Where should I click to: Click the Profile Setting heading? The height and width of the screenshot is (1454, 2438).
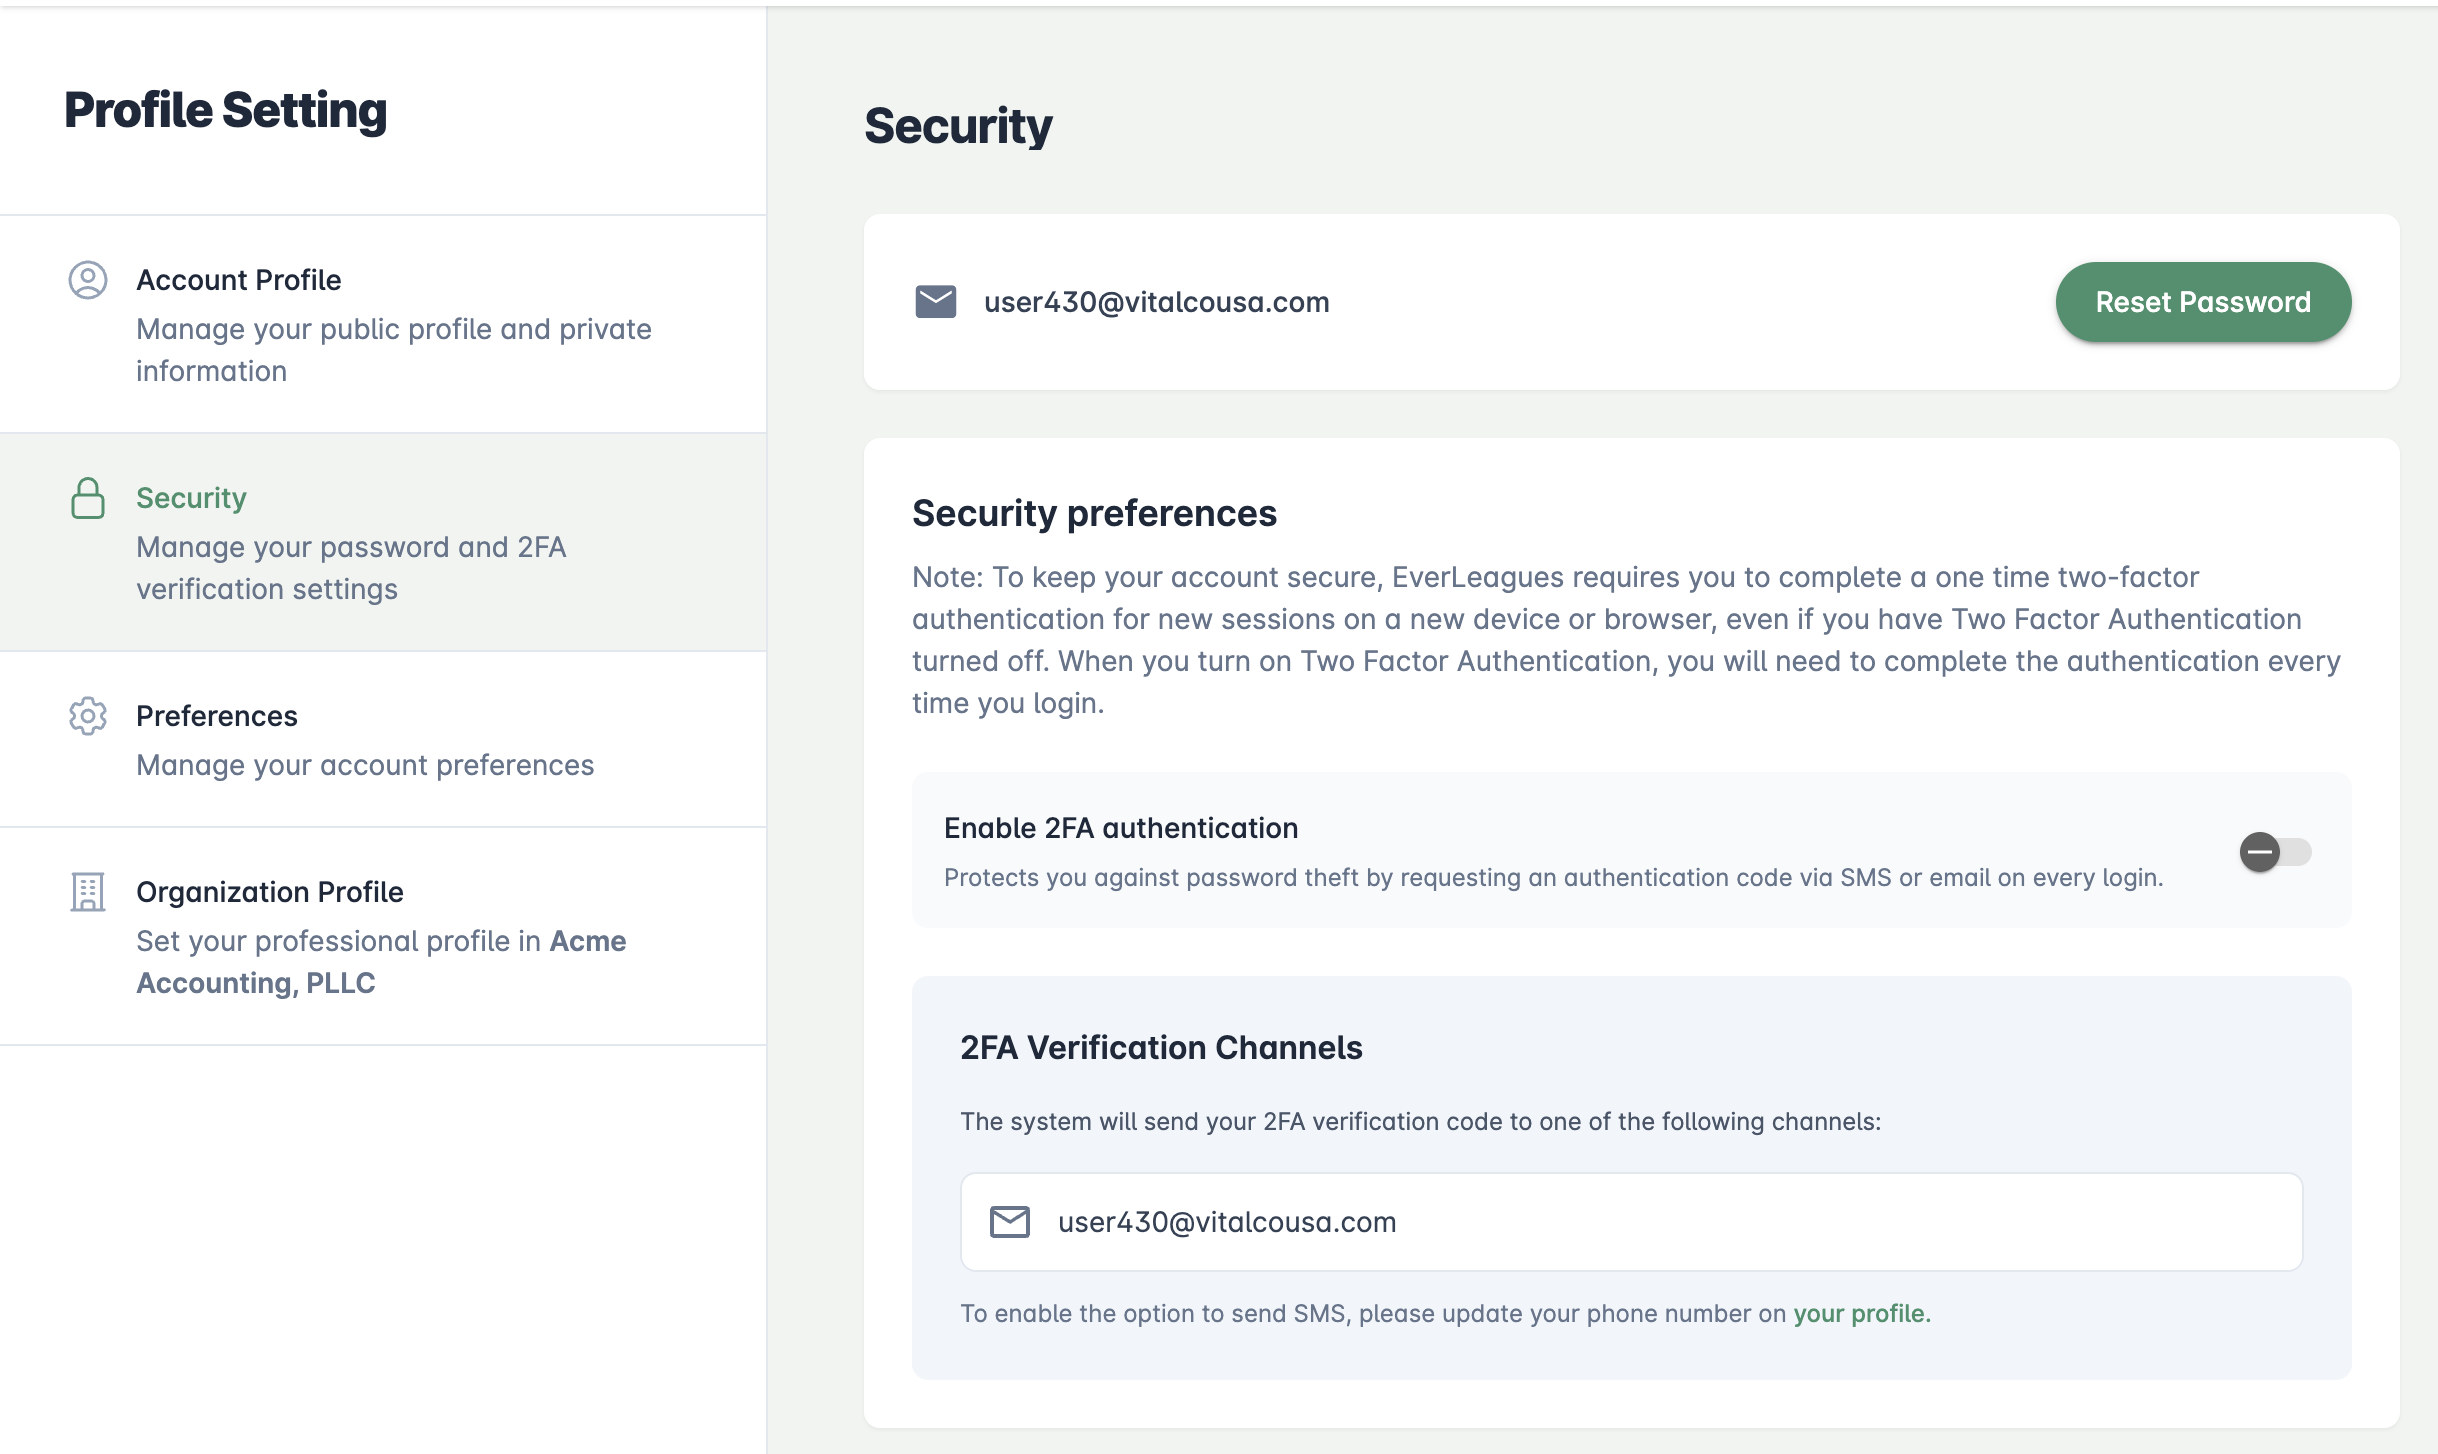click(225, 110)
